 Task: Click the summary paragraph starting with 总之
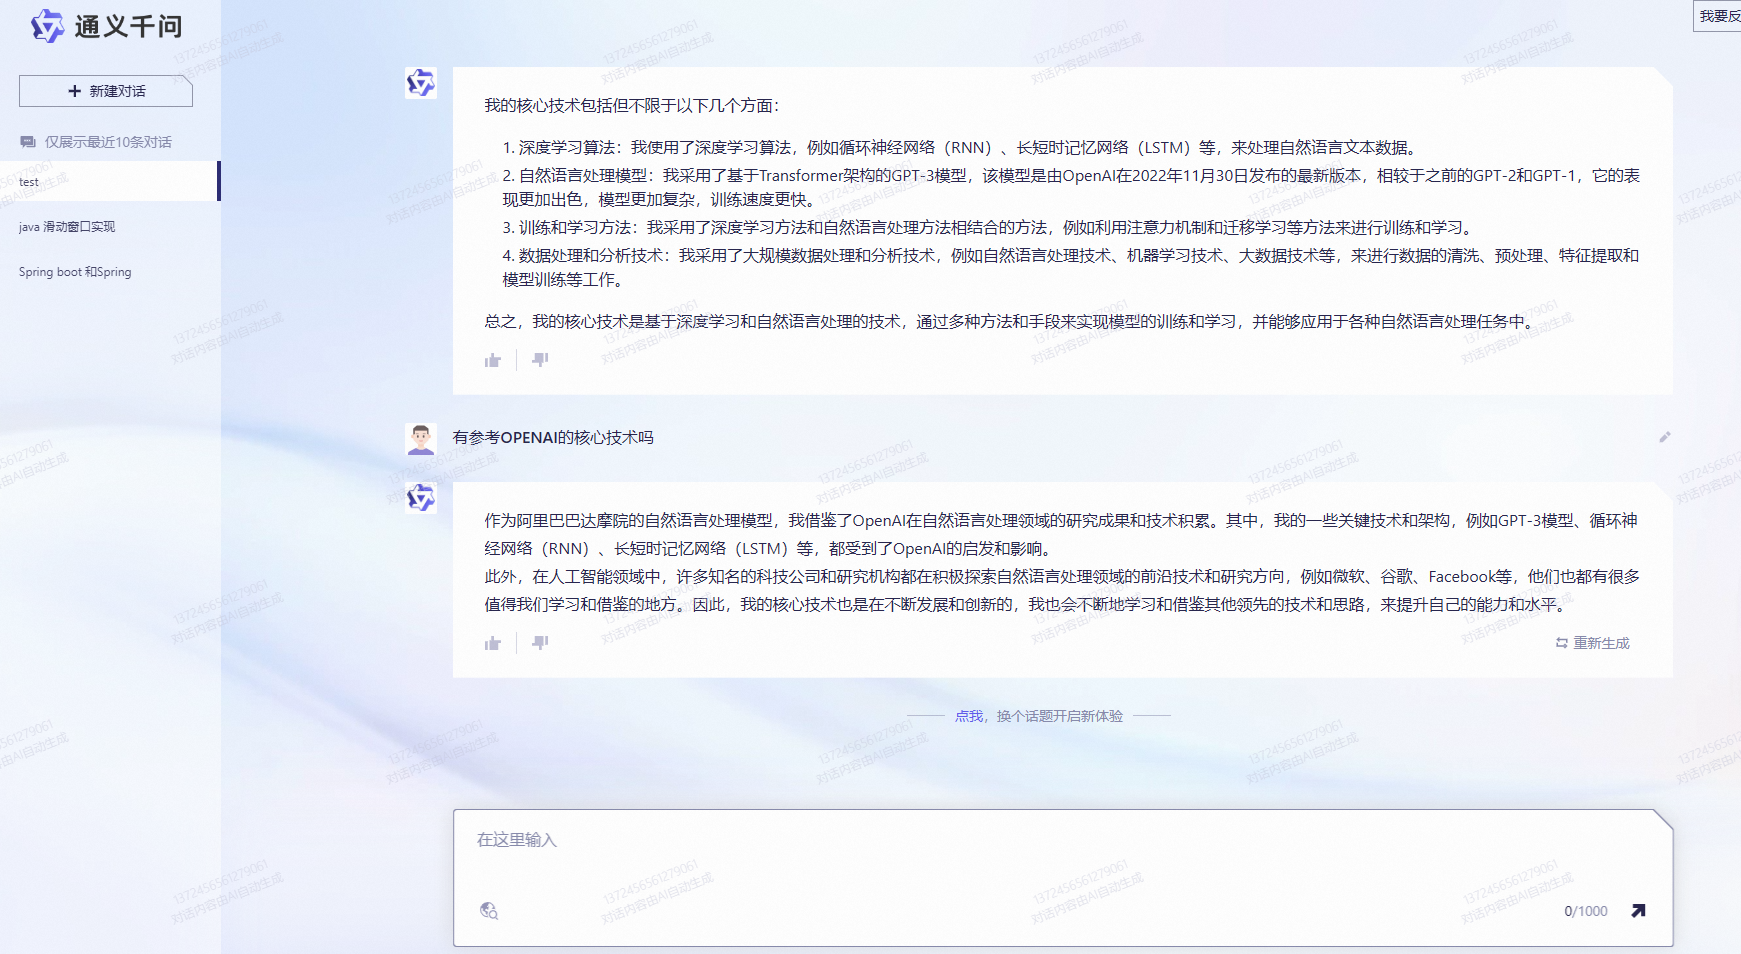point(1012,322)
